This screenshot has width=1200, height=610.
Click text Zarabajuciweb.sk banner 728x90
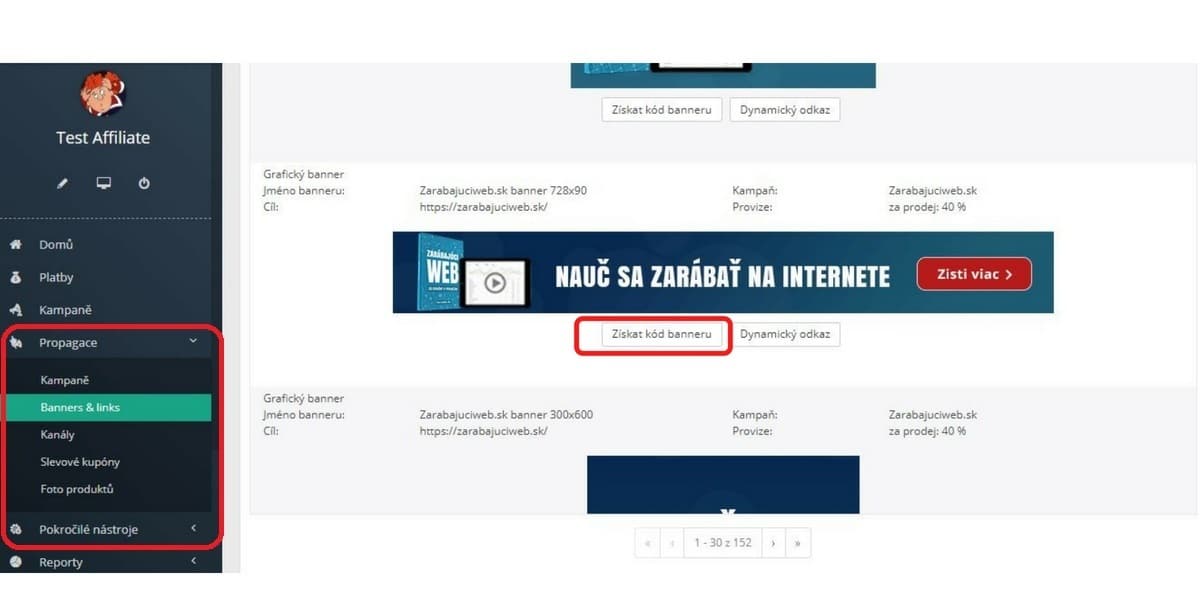pyautogui.click(x=504, y=190)
